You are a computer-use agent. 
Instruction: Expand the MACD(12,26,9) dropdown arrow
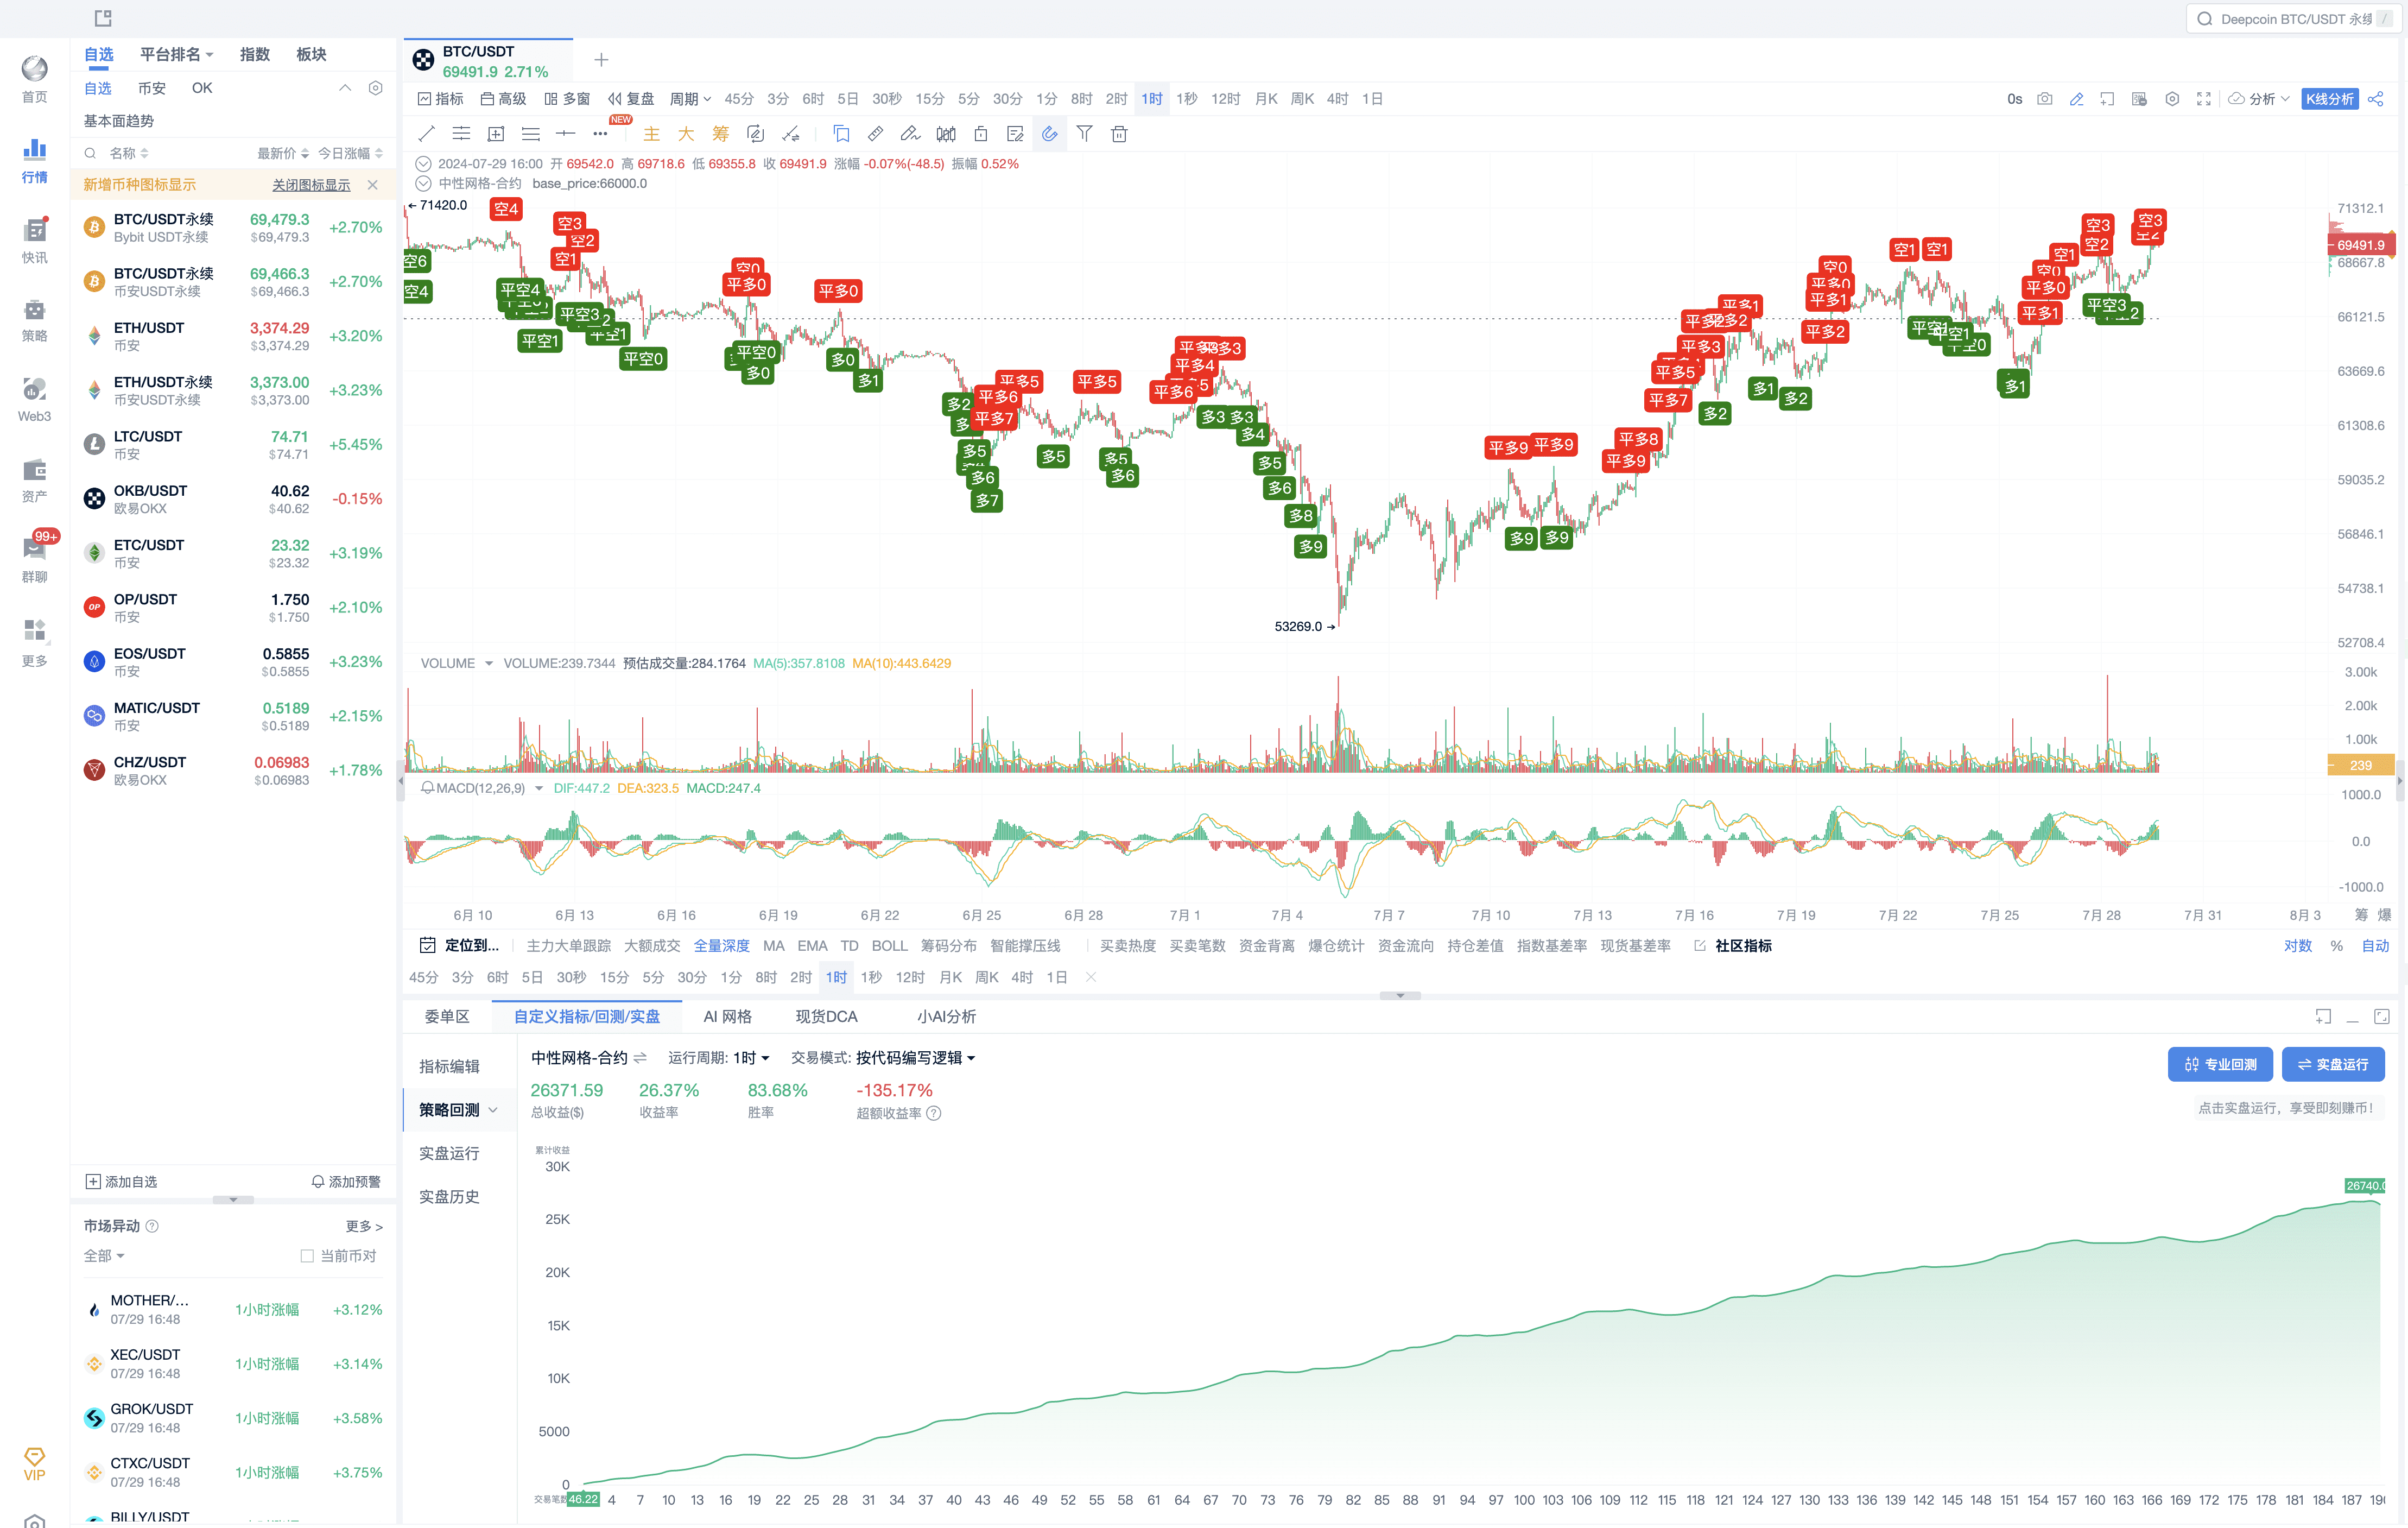click(x=539, y=789)
